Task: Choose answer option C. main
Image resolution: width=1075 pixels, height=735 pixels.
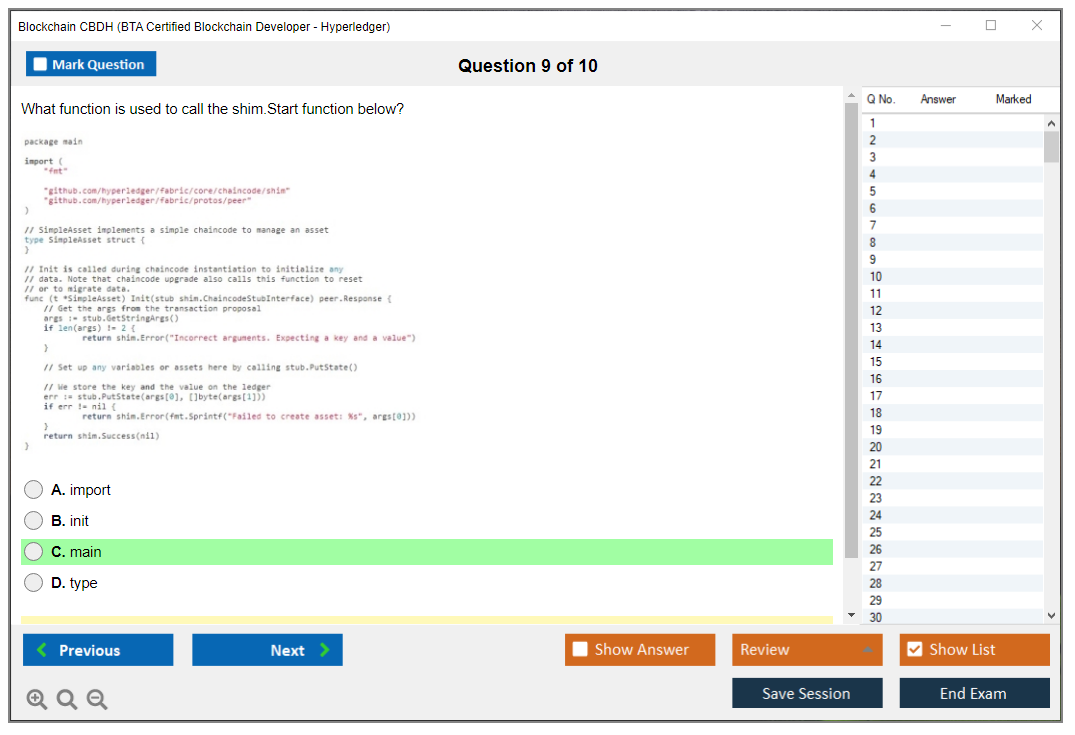Action: (x=34, y=552)
